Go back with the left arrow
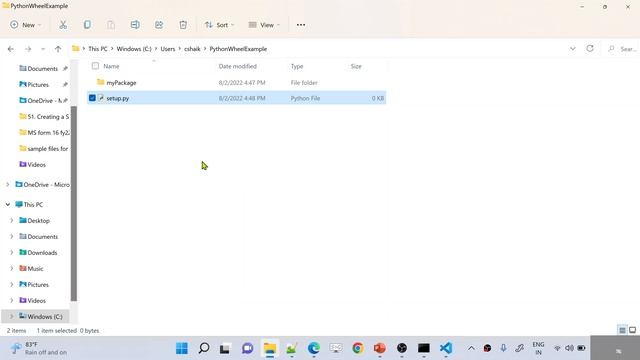 point(11,49)
